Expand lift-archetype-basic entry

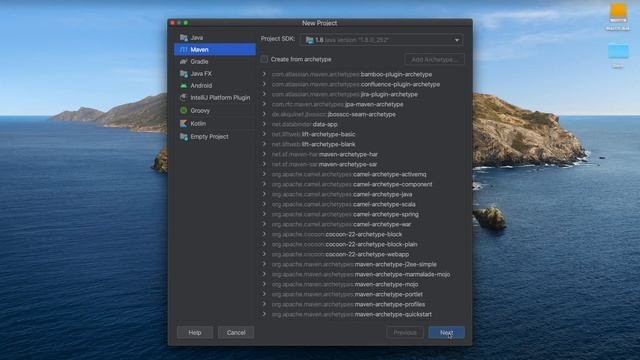[264, 134]
